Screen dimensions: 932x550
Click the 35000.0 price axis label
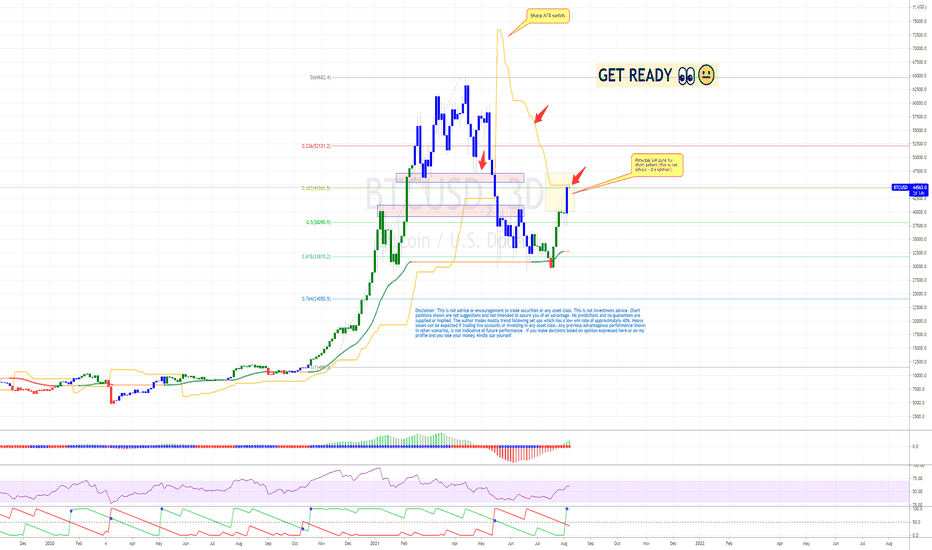coord(919,239)
